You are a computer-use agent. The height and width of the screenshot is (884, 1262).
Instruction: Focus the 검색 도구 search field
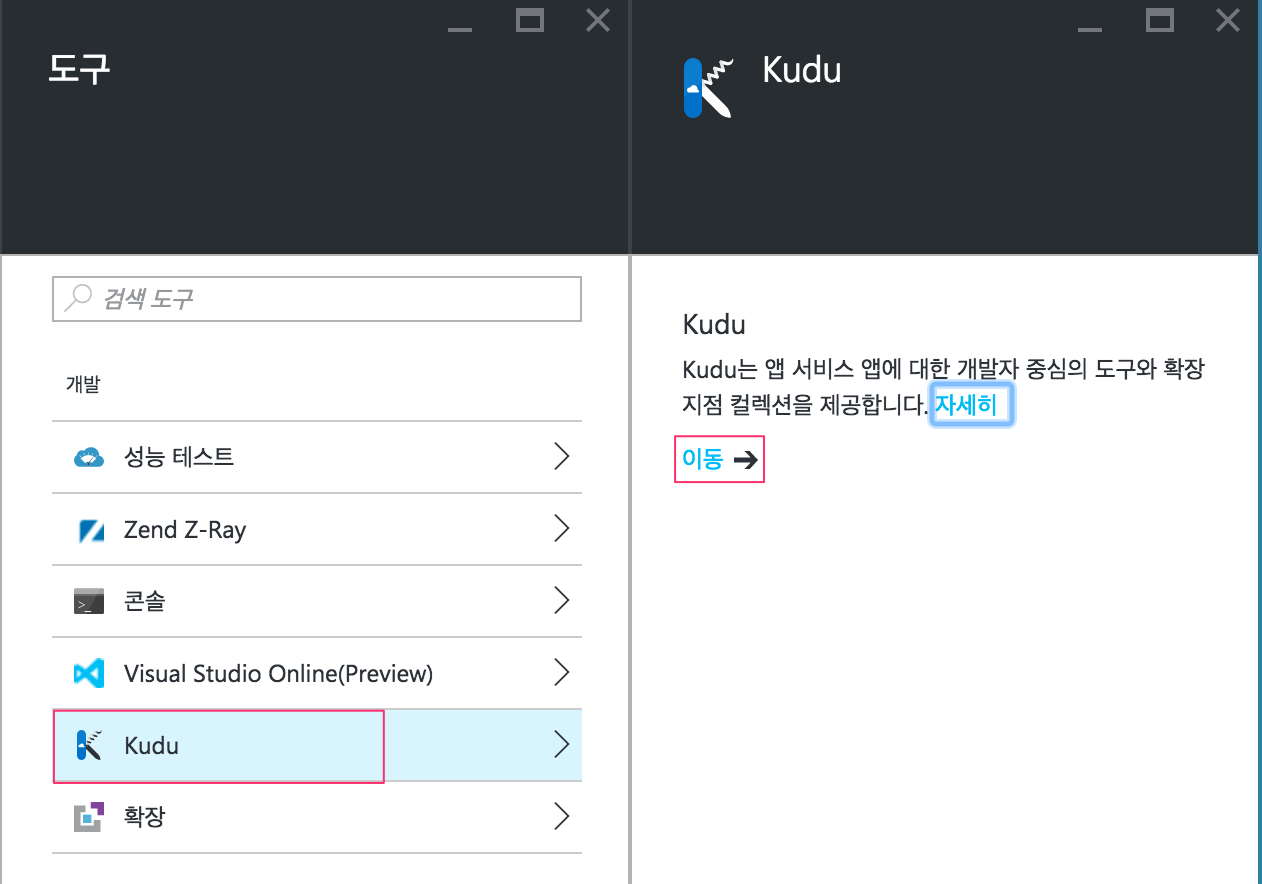tap(317, 298)
